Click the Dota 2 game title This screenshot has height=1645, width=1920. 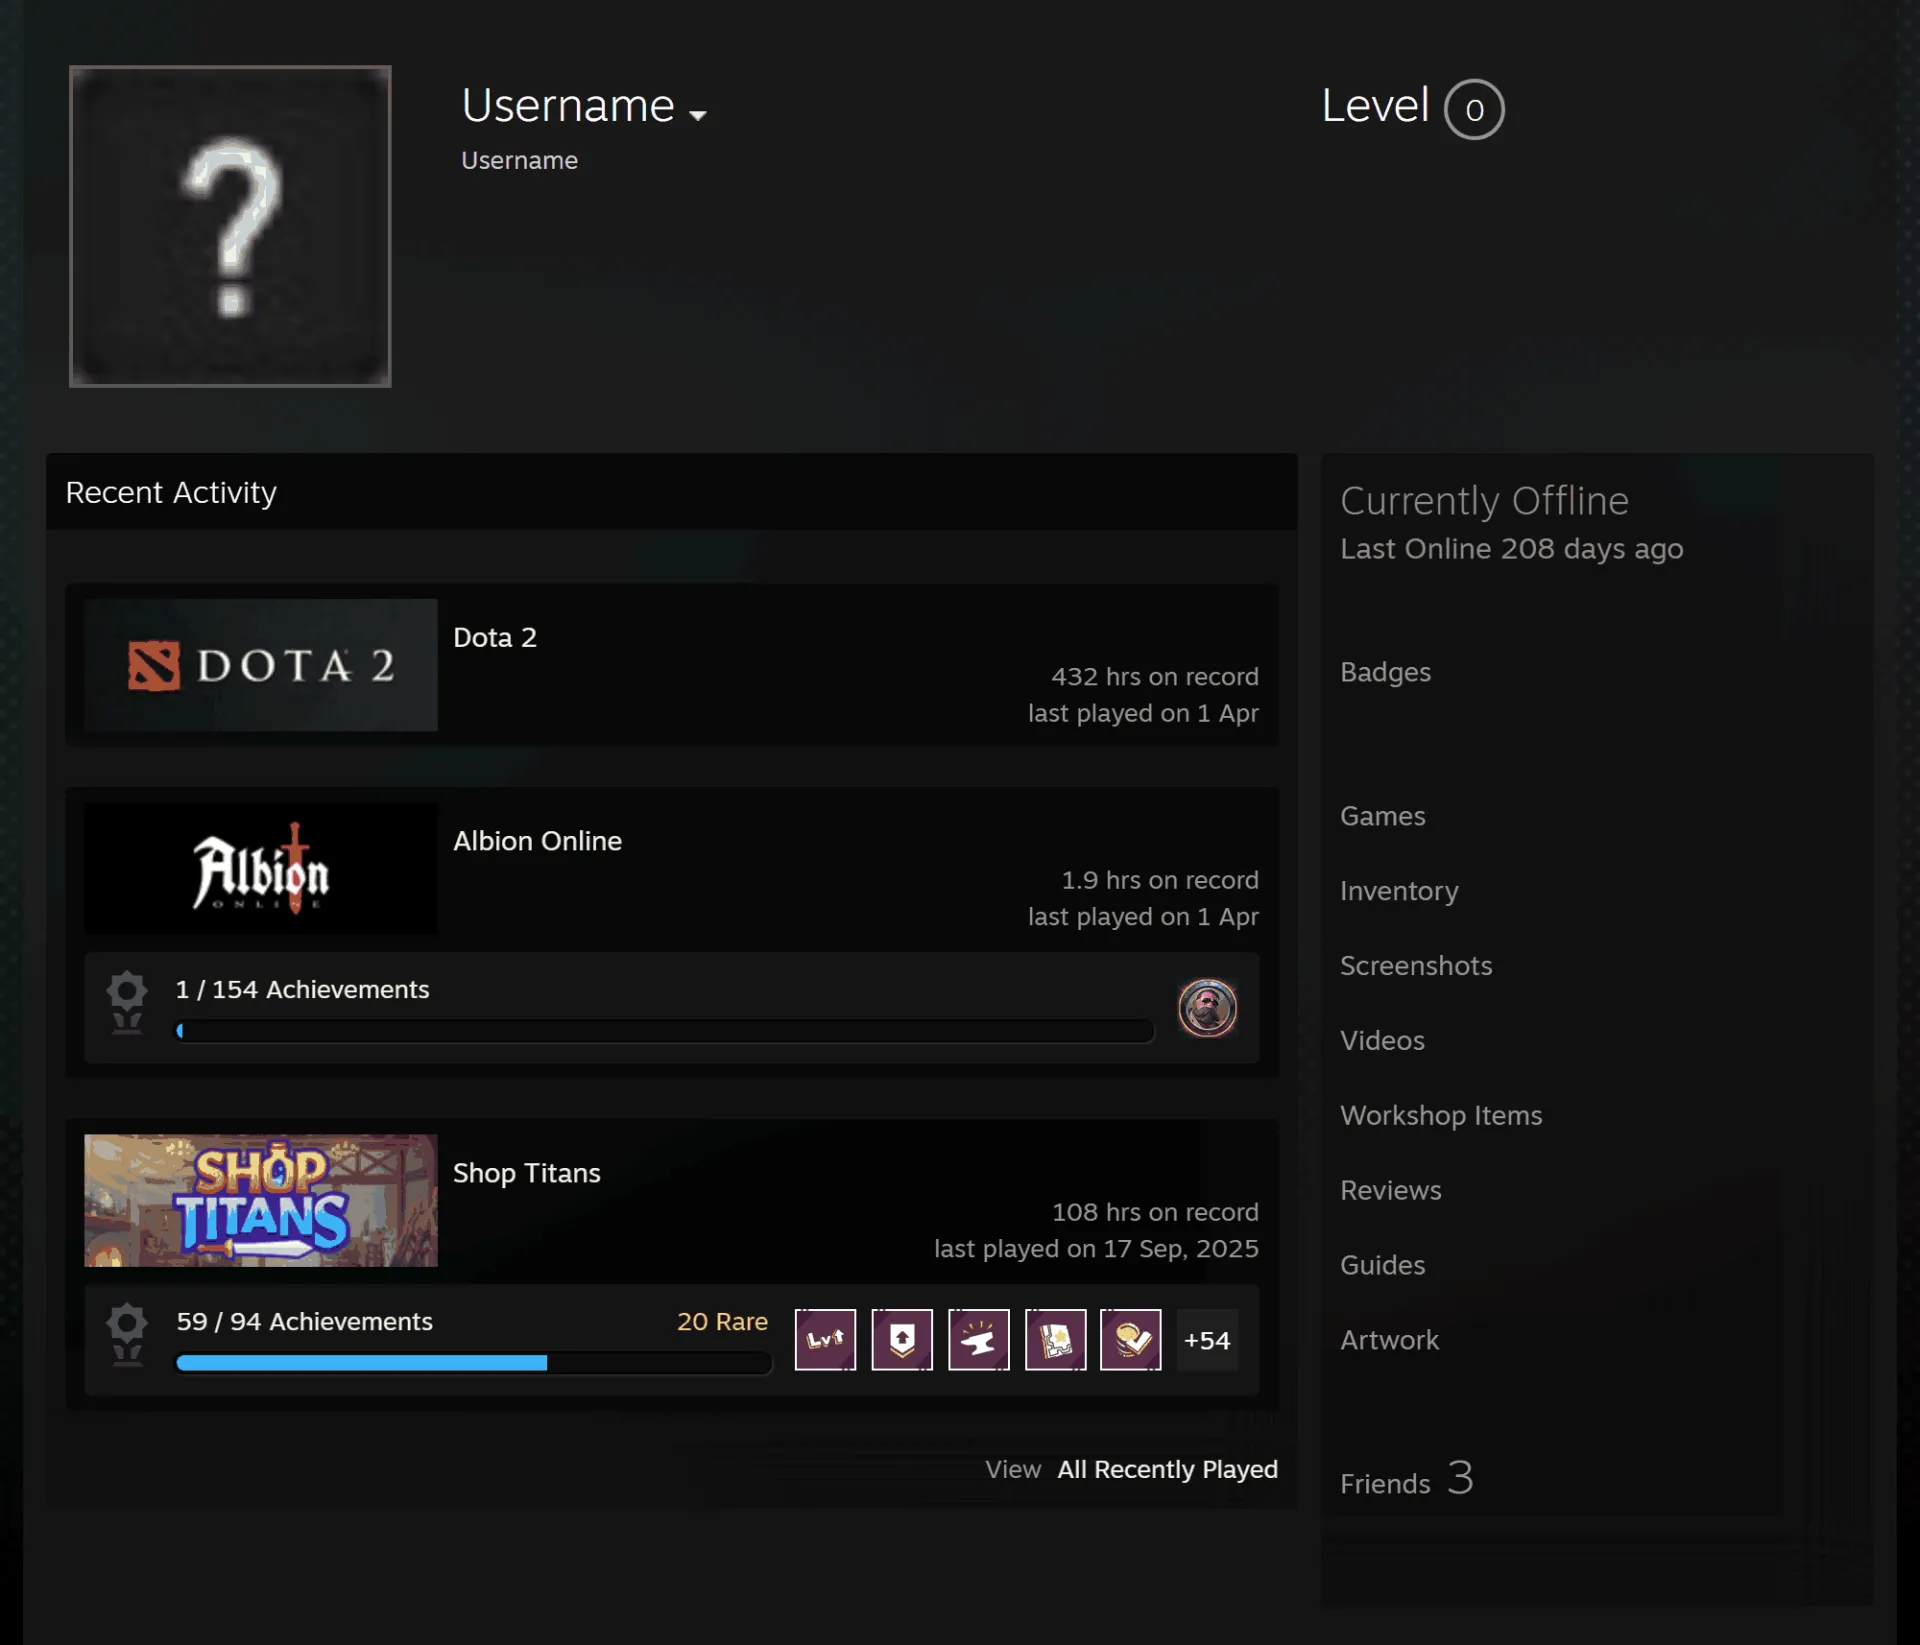tap(495, 638)
